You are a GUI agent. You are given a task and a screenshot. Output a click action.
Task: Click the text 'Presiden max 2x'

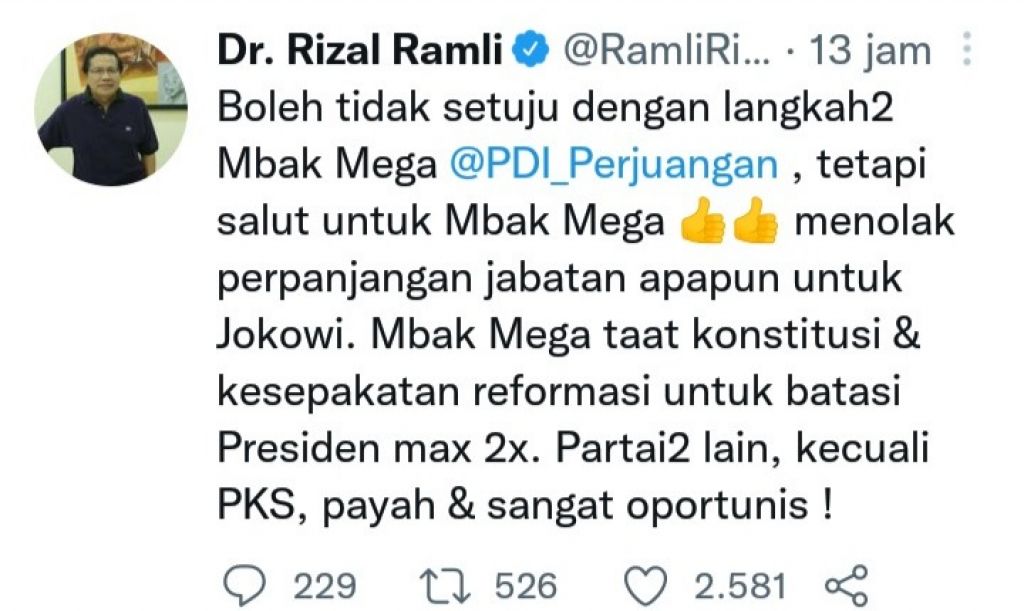pos(376,448)
